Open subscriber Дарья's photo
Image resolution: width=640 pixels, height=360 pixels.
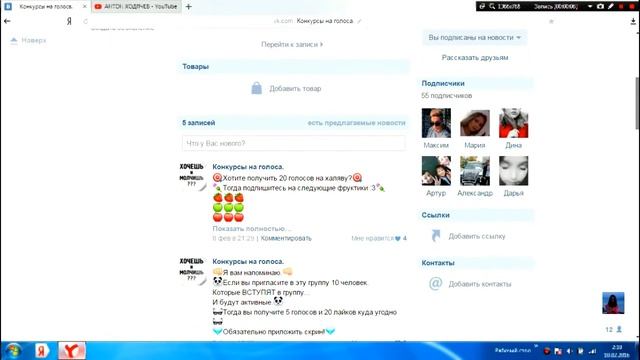pos(513,171)
